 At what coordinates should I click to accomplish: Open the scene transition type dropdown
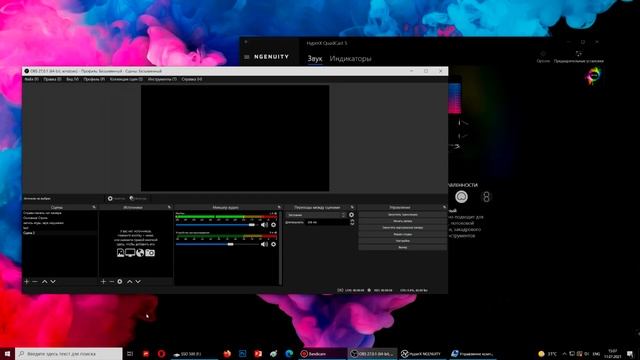(x=316, y=215)
